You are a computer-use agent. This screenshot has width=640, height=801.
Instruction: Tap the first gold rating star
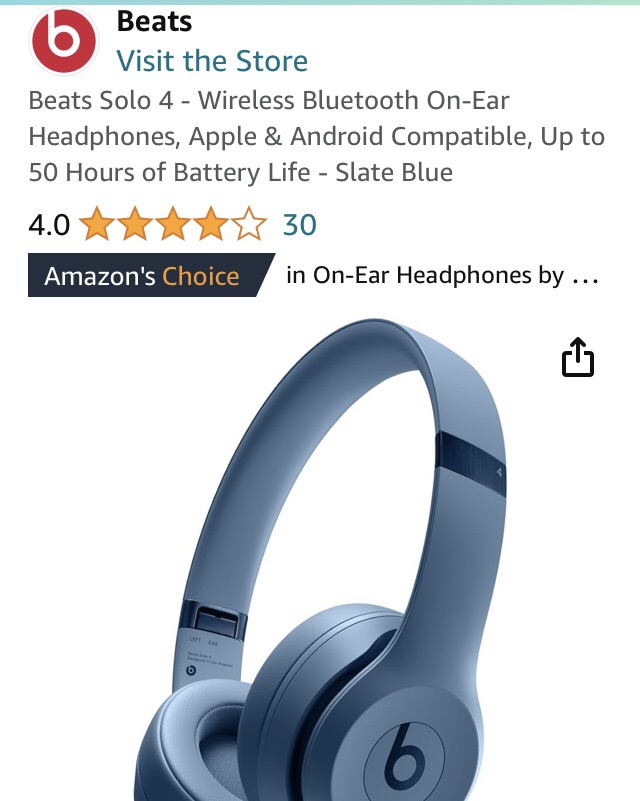97,224
